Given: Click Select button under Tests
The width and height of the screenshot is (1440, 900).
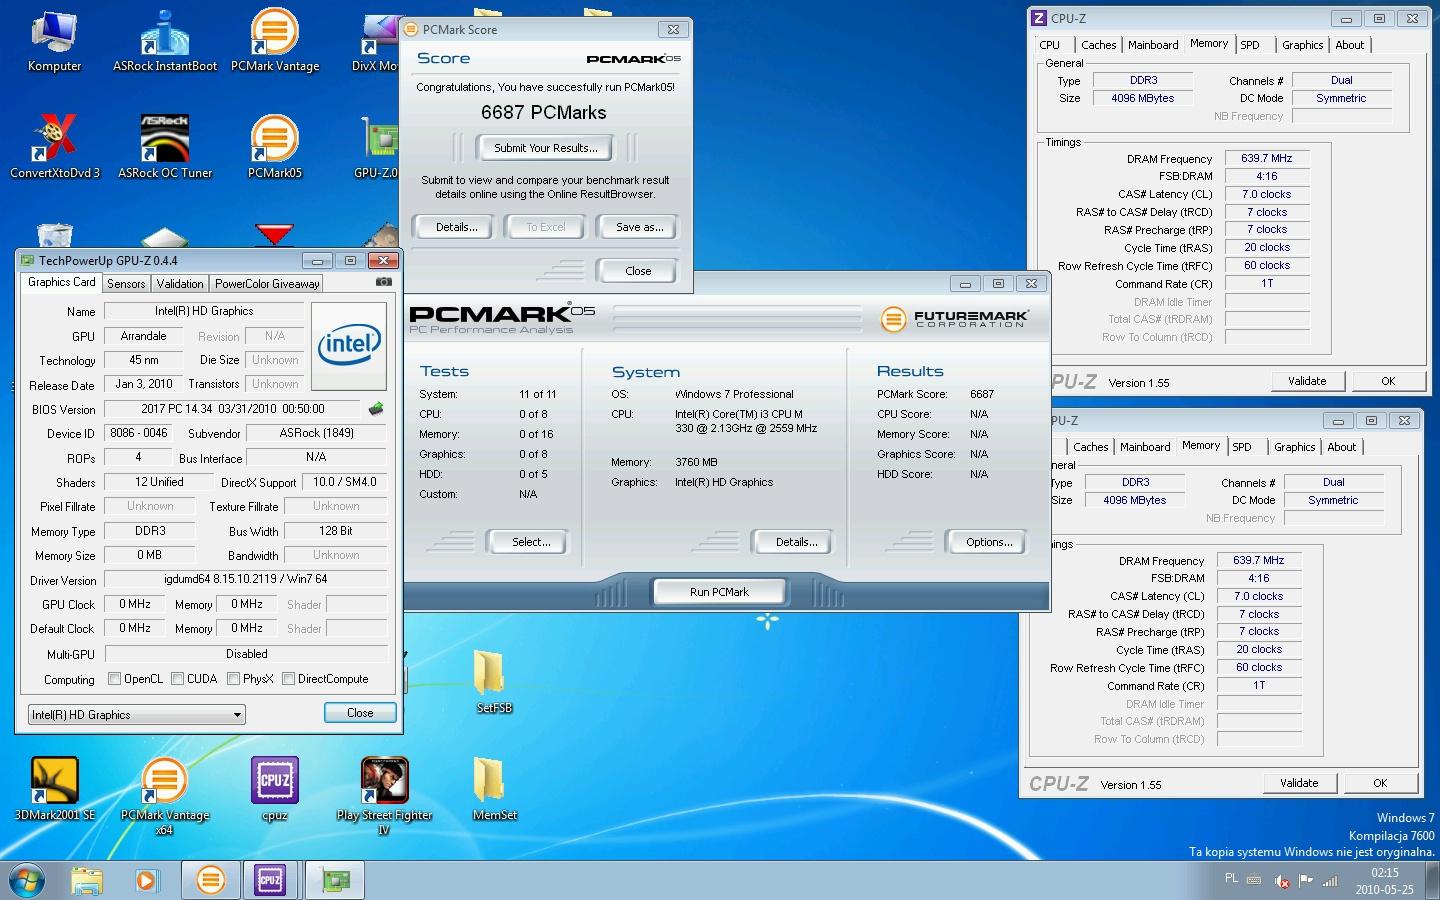Looking at the screenshot, I should [x=530, y=542].
